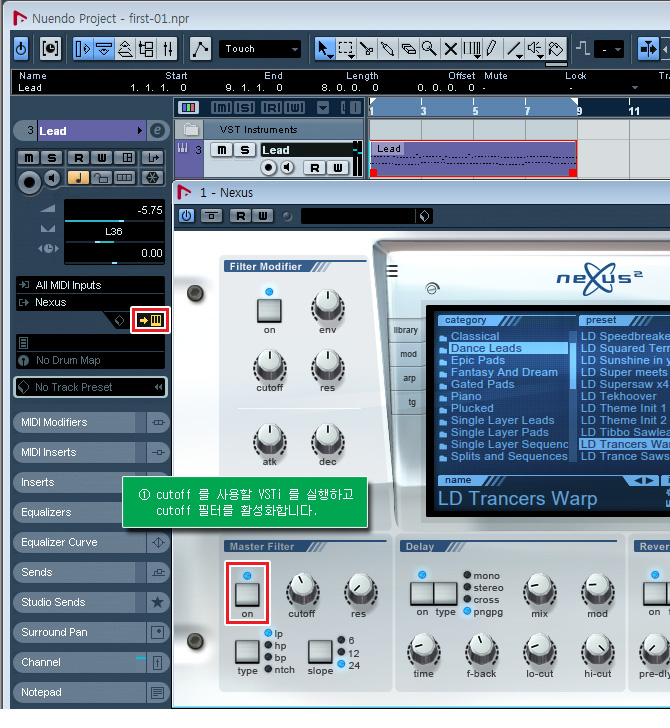Select the Draw pencil tool
The width and height of the screenshot is (670, 728).
click(x=491, y=48)
